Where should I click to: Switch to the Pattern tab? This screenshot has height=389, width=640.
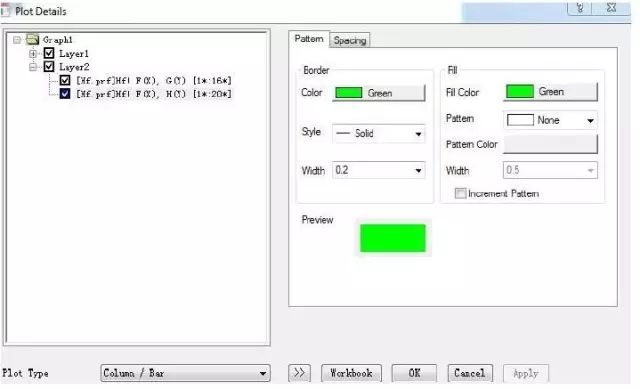309,39
